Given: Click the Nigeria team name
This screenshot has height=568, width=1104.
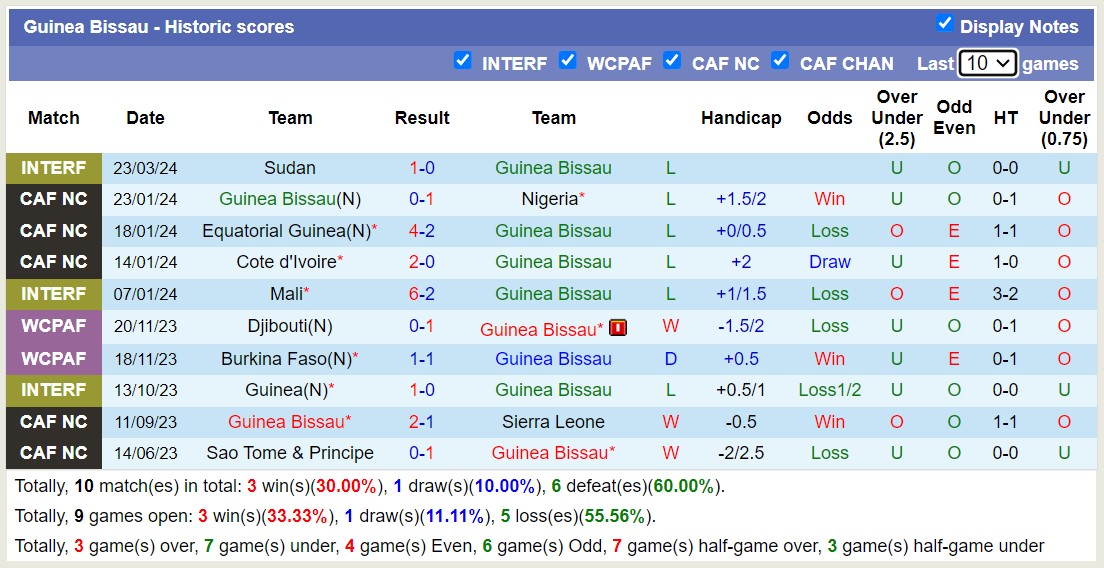Looking at the screenshot, I should pos(550,199).
